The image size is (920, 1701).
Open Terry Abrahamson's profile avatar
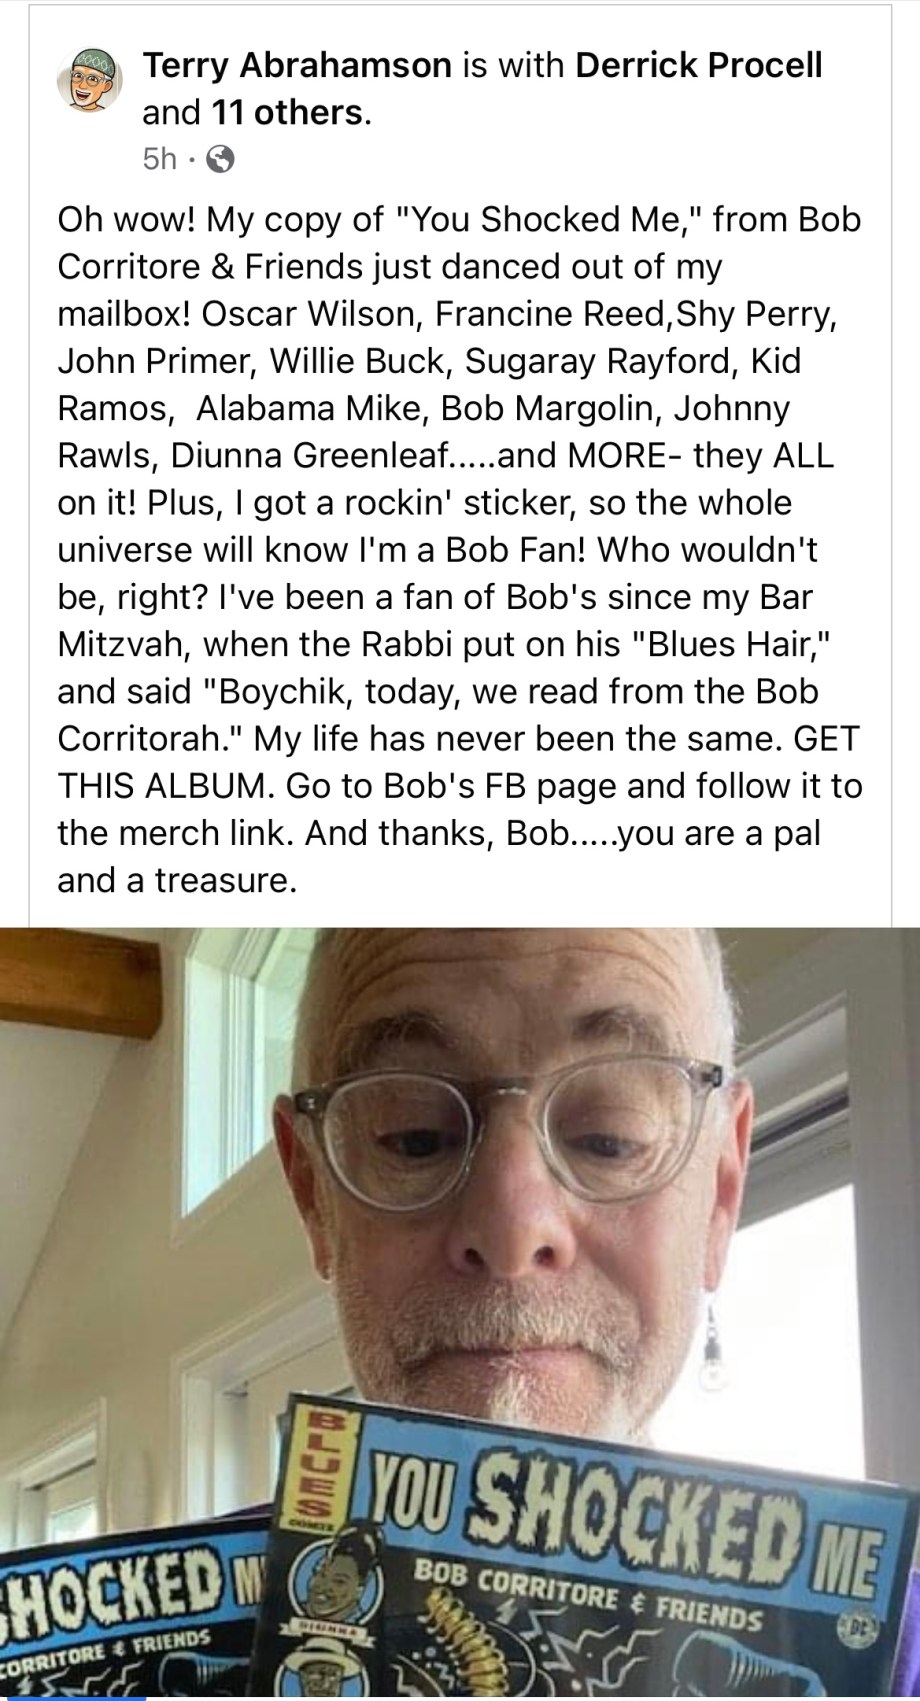(x=91, y=80)
